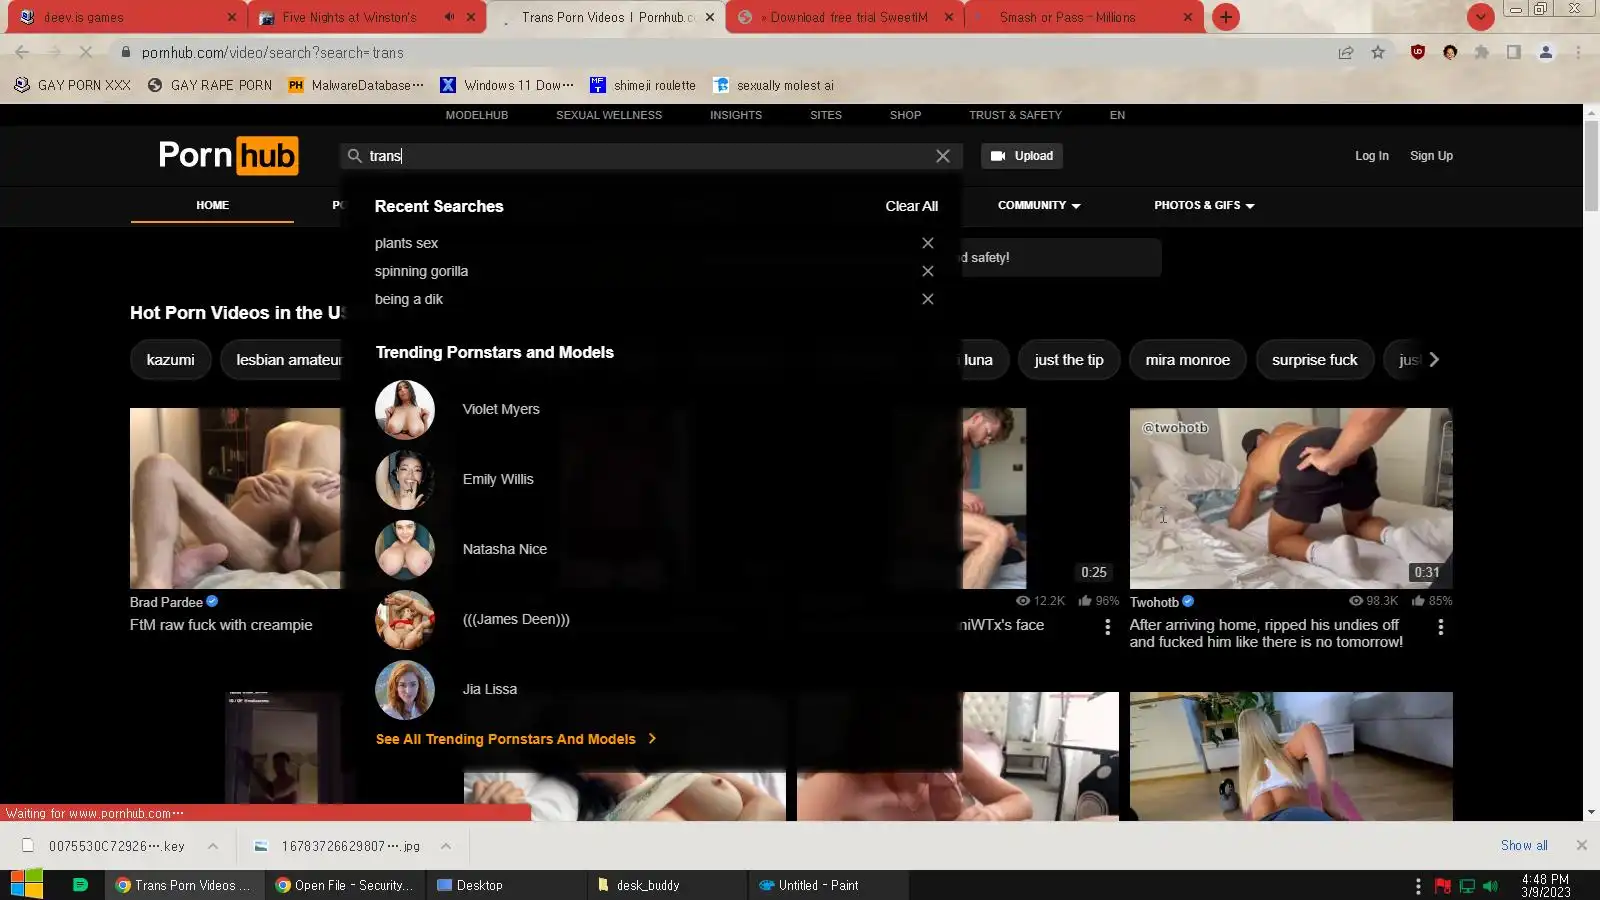Switch to the Download free trial tab
This screenshot has width=1600, height=900.
(x=845, y=17)
